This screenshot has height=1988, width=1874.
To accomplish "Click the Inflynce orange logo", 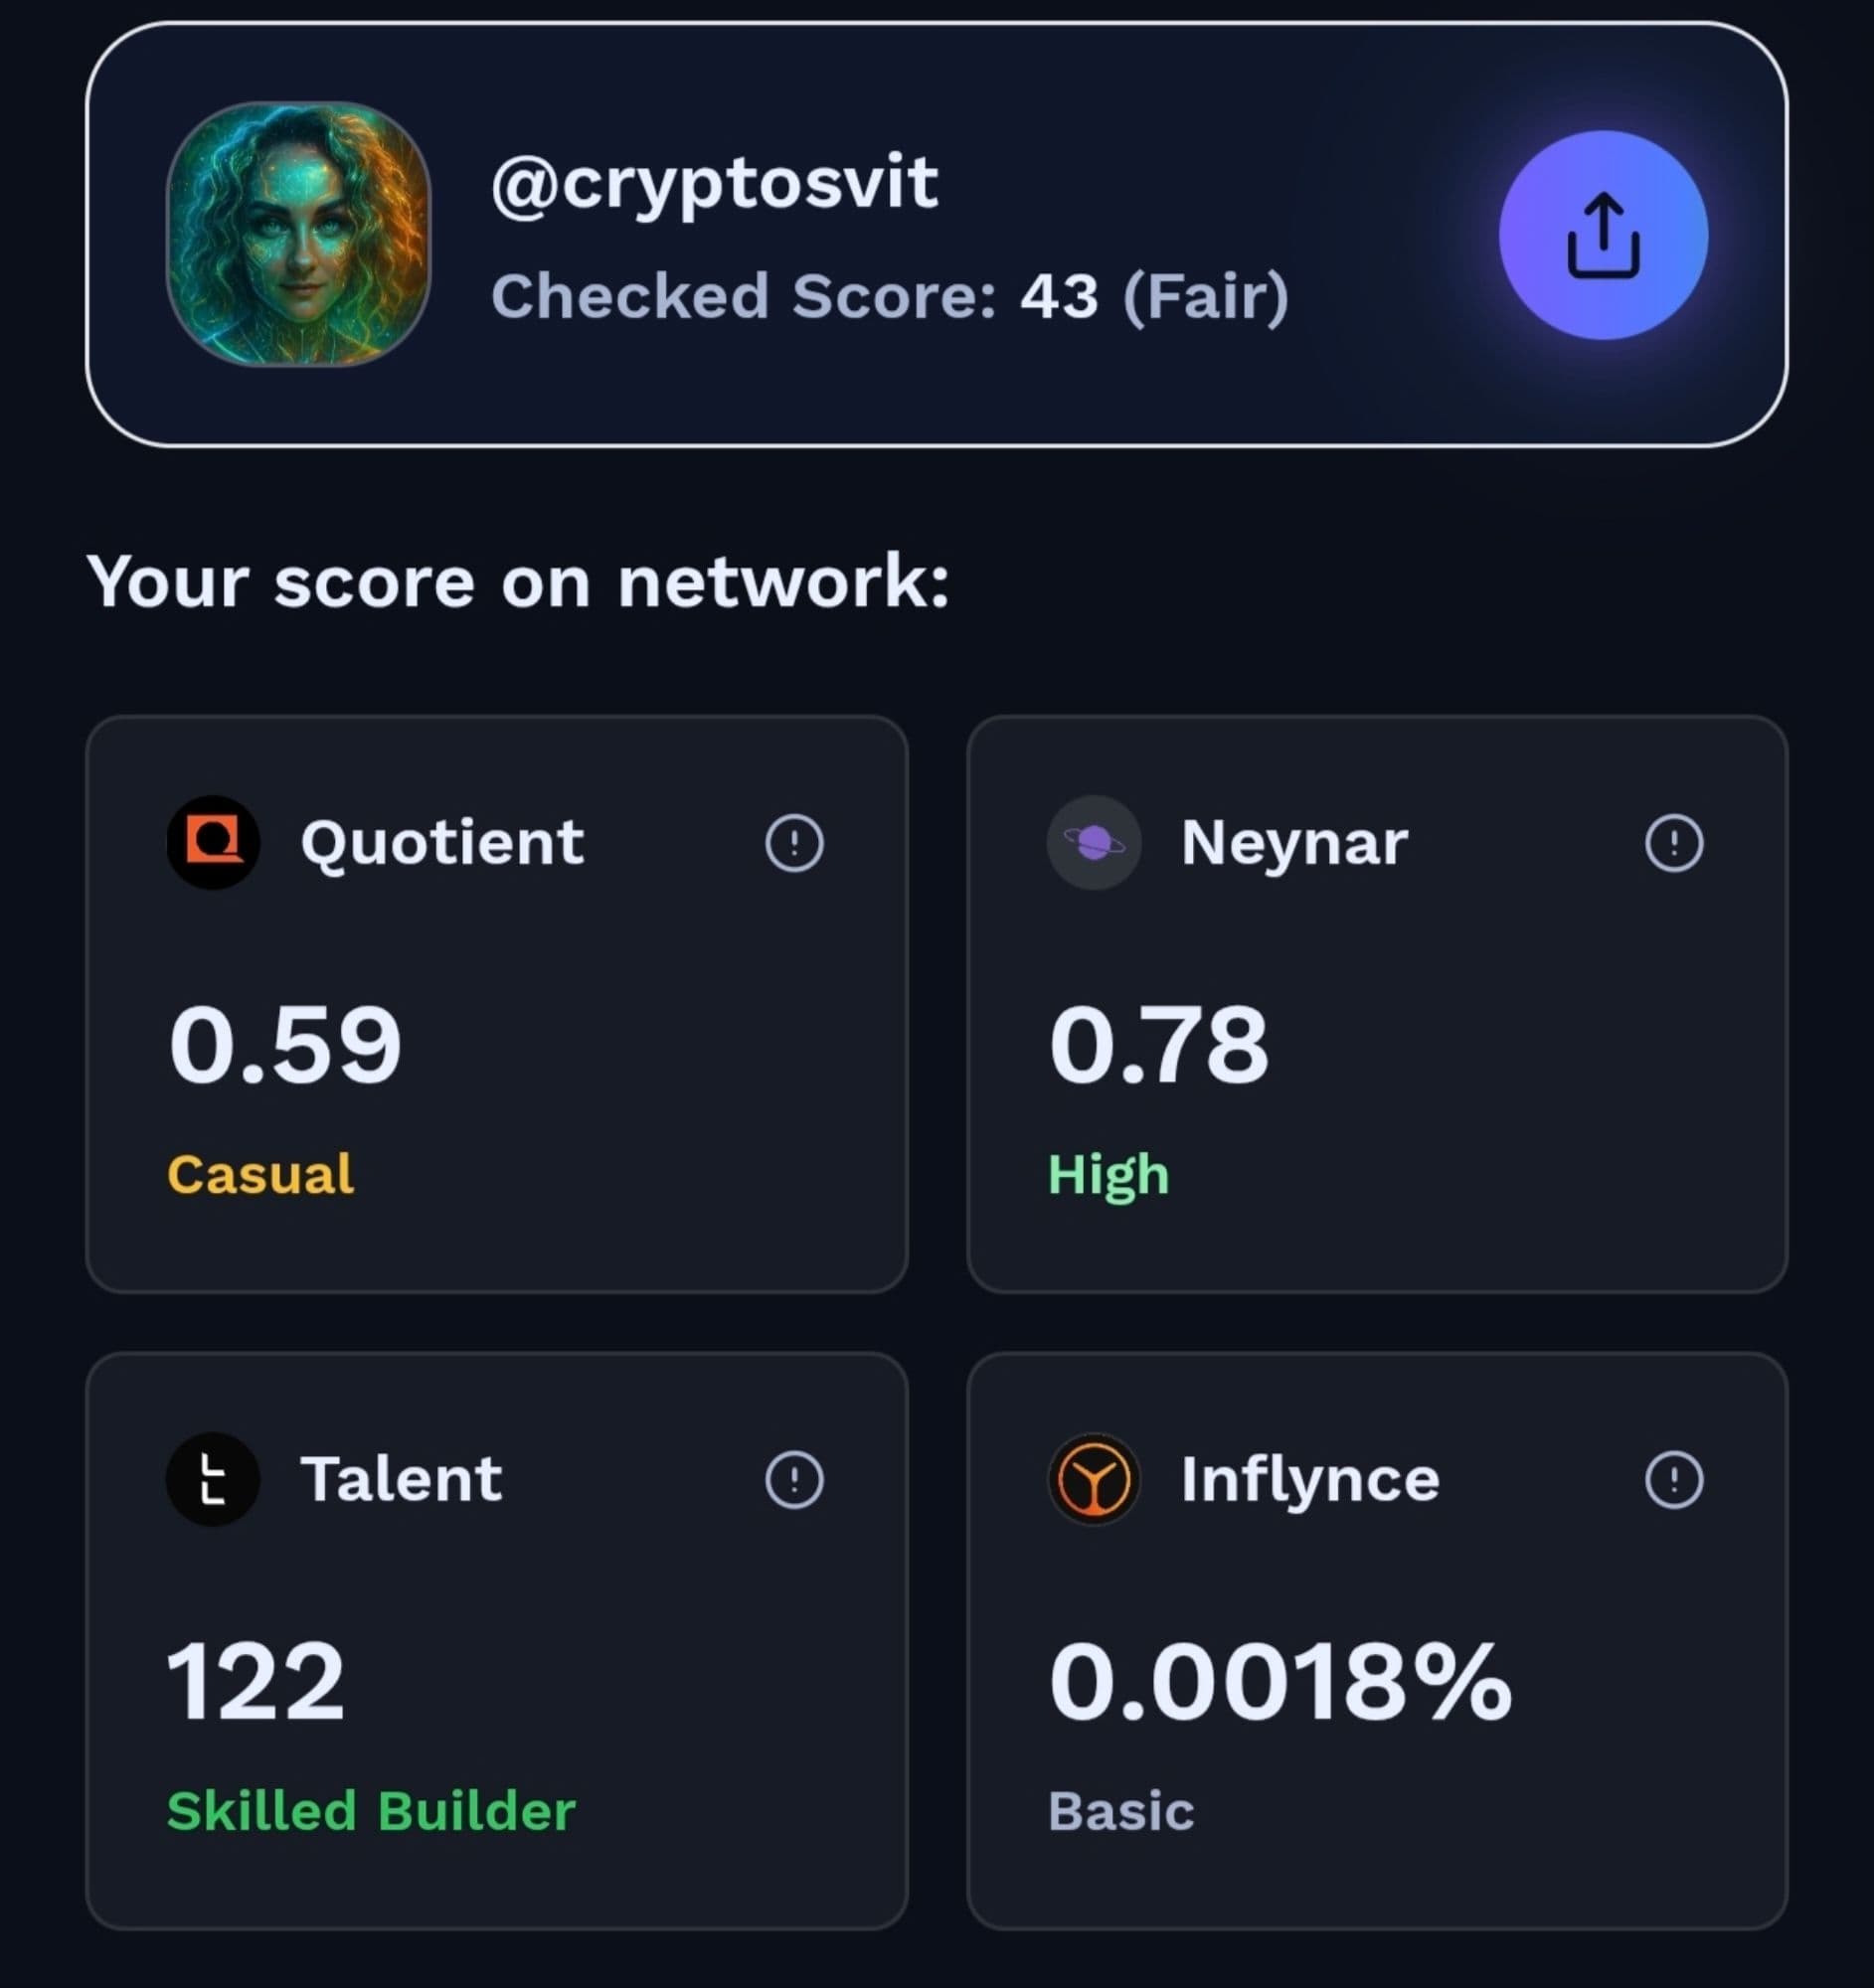I will point(1093,1479).
